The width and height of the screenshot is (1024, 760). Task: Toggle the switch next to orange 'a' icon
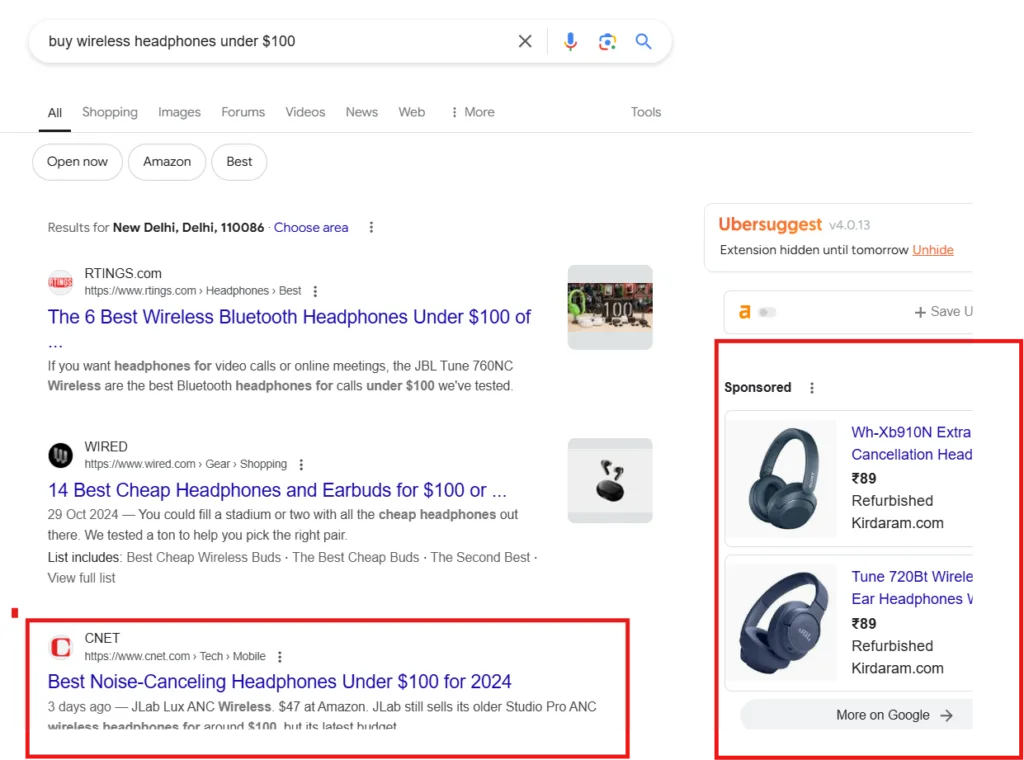[767, 312]
